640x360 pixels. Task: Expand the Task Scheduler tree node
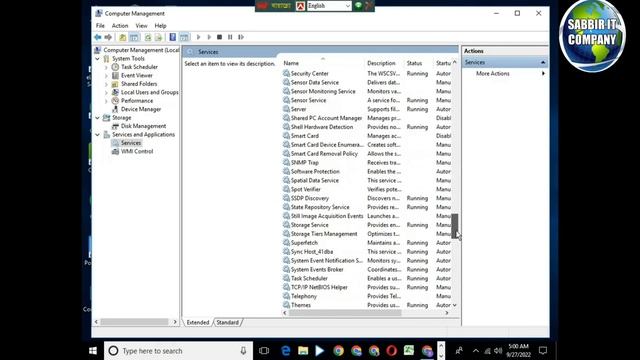[x=106, y=67]
